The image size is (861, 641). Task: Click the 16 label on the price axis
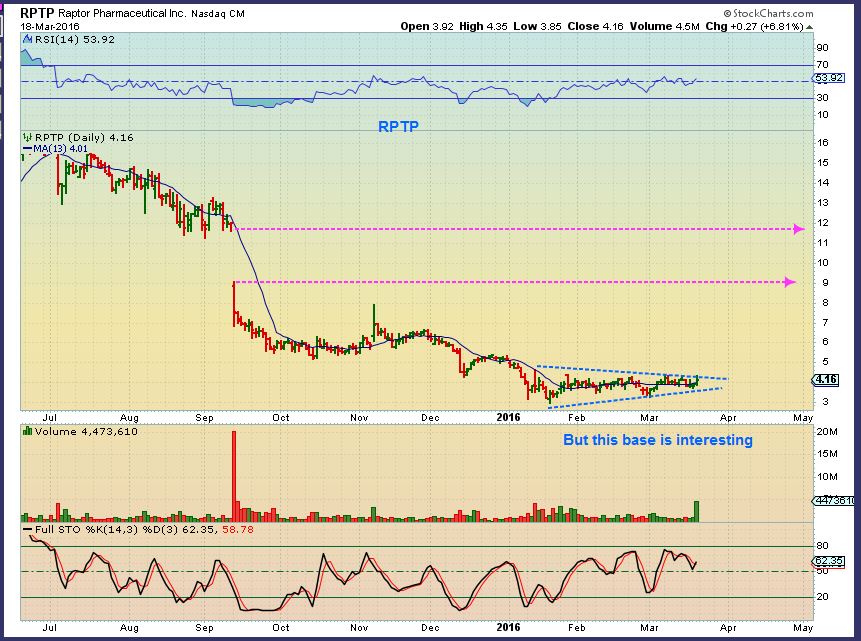click(823, 143)
